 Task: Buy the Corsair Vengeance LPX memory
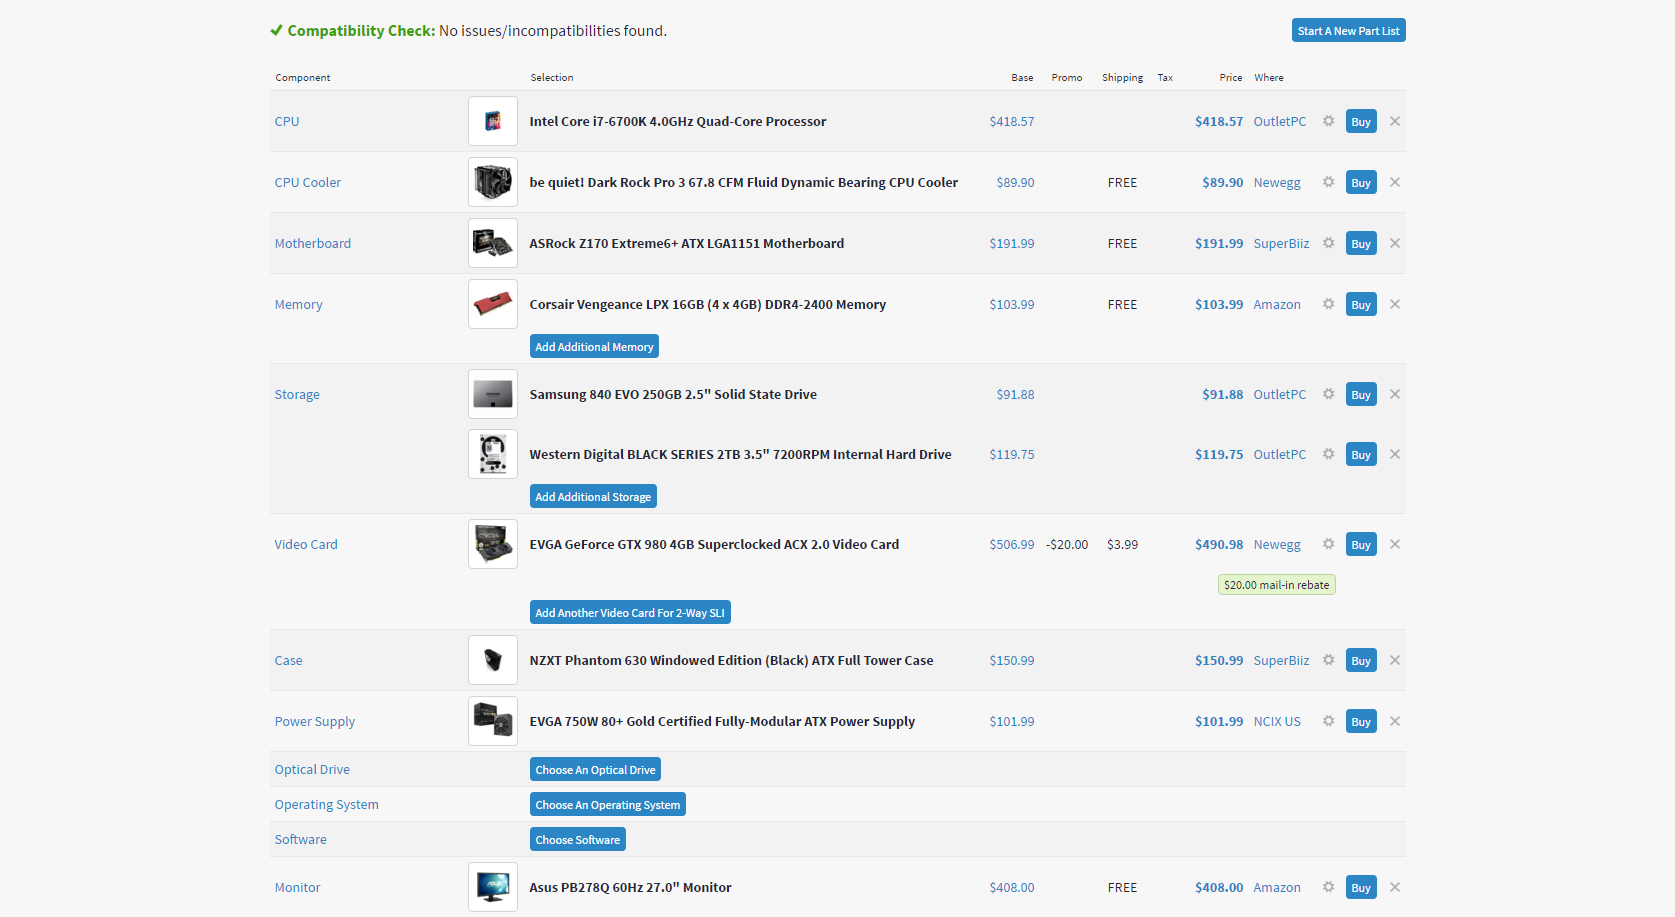point(1361,304)
